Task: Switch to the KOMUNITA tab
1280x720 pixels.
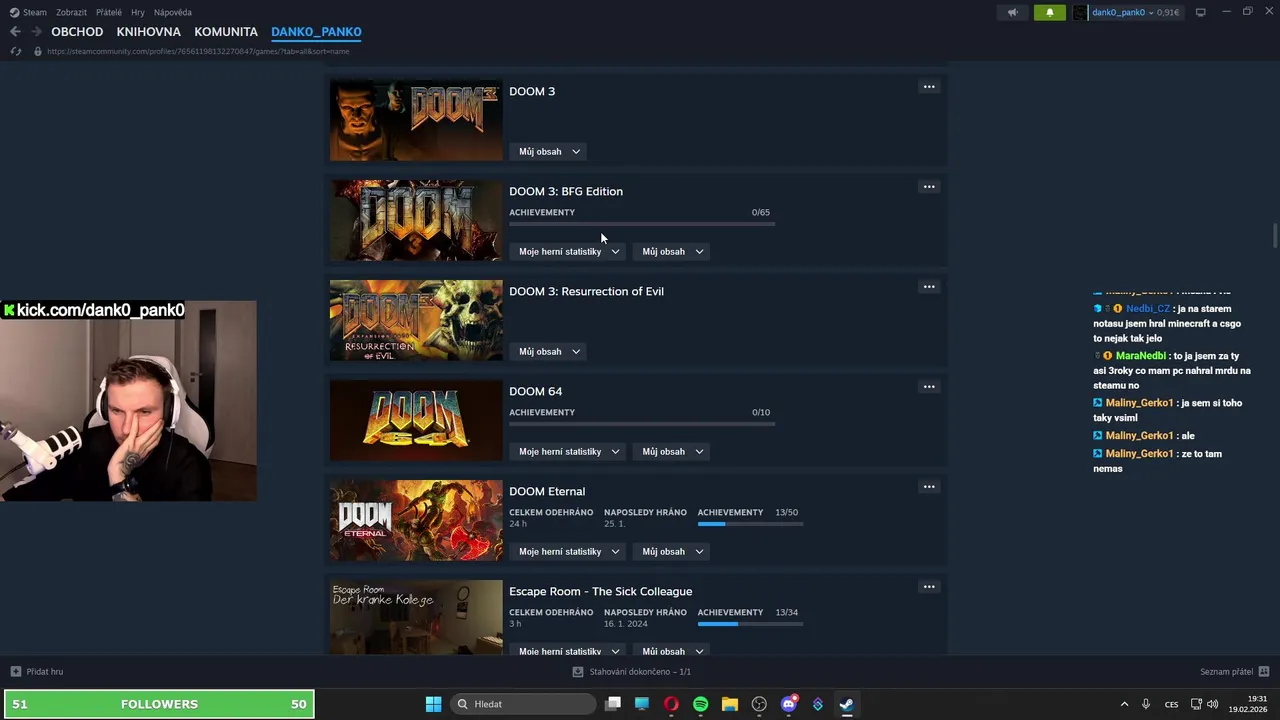Action: click(x=226, y=32)
